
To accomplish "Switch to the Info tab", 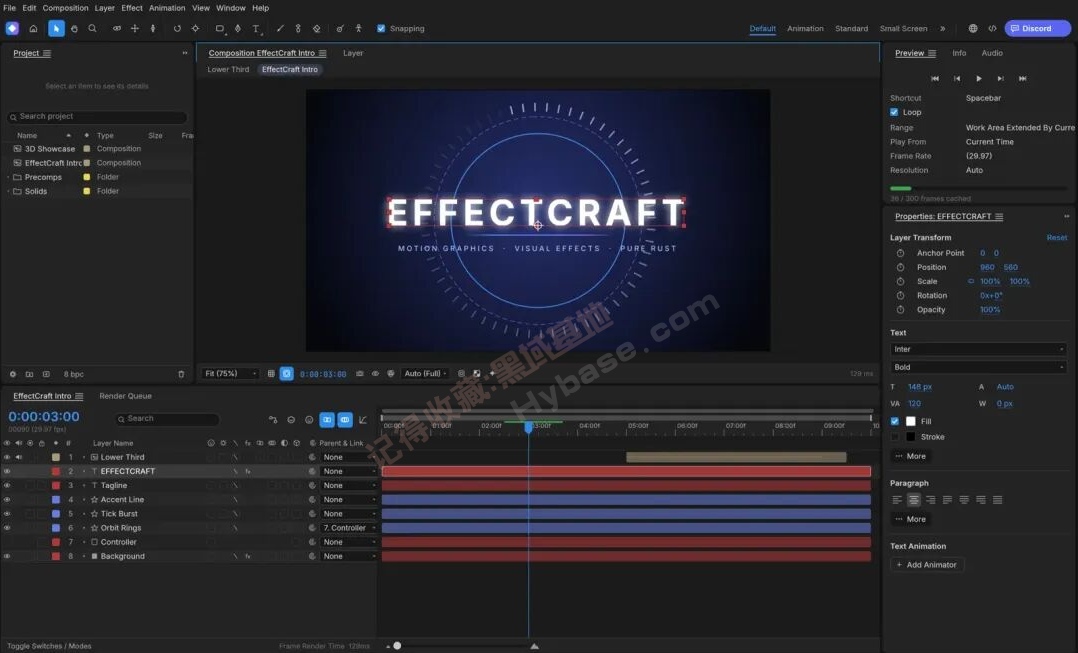I will pyautogui.click(x=959, y=53).
